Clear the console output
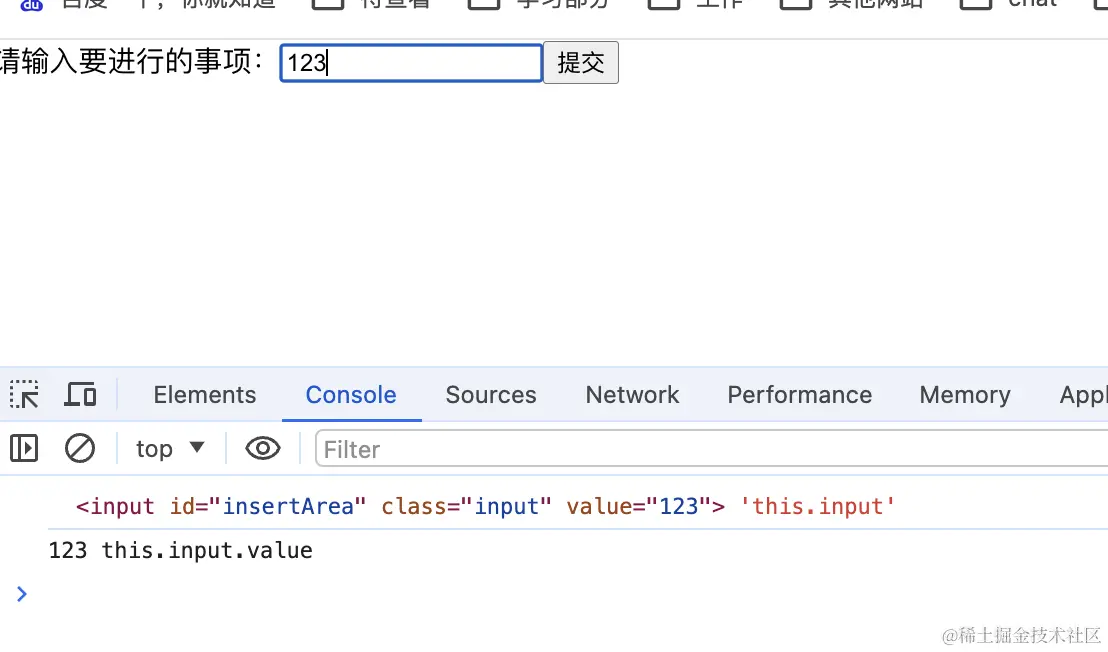 pyautogui.click(x=80, y=449)
